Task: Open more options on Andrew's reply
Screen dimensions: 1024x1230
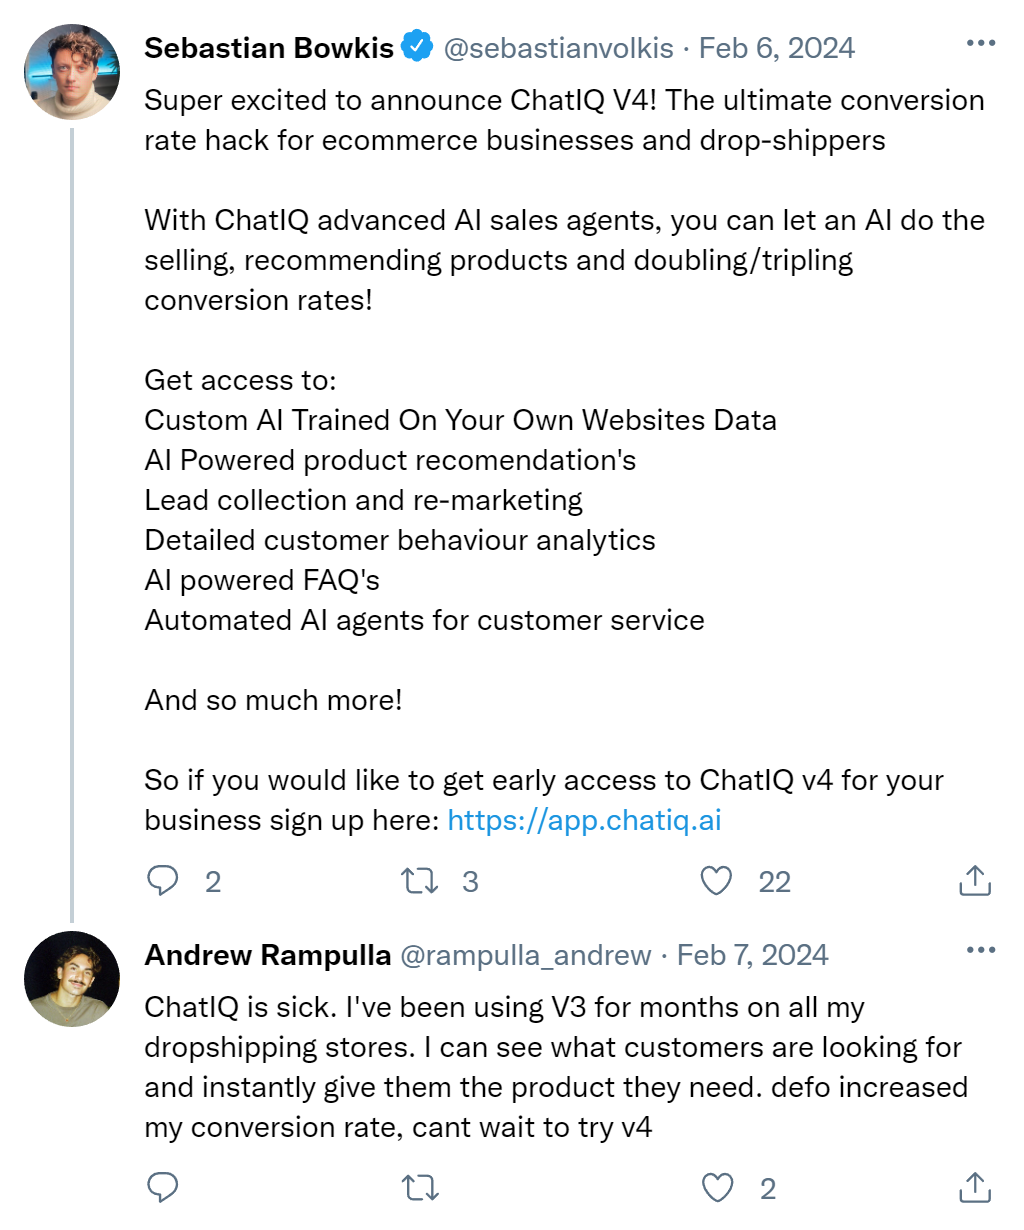Action: pyautogui.click(x=980, y=950)
